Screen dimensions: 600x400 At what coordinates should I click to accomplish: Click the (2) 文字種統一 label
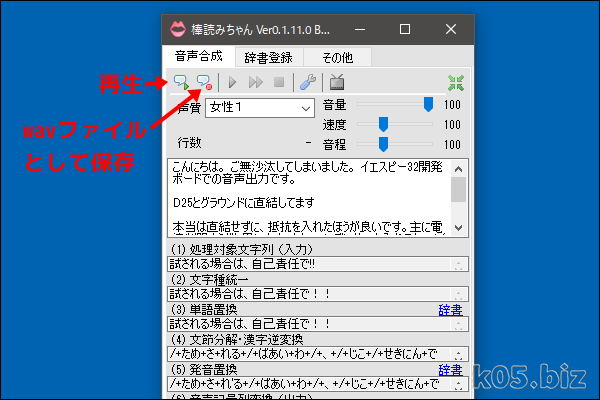click(x=209, y=280)
